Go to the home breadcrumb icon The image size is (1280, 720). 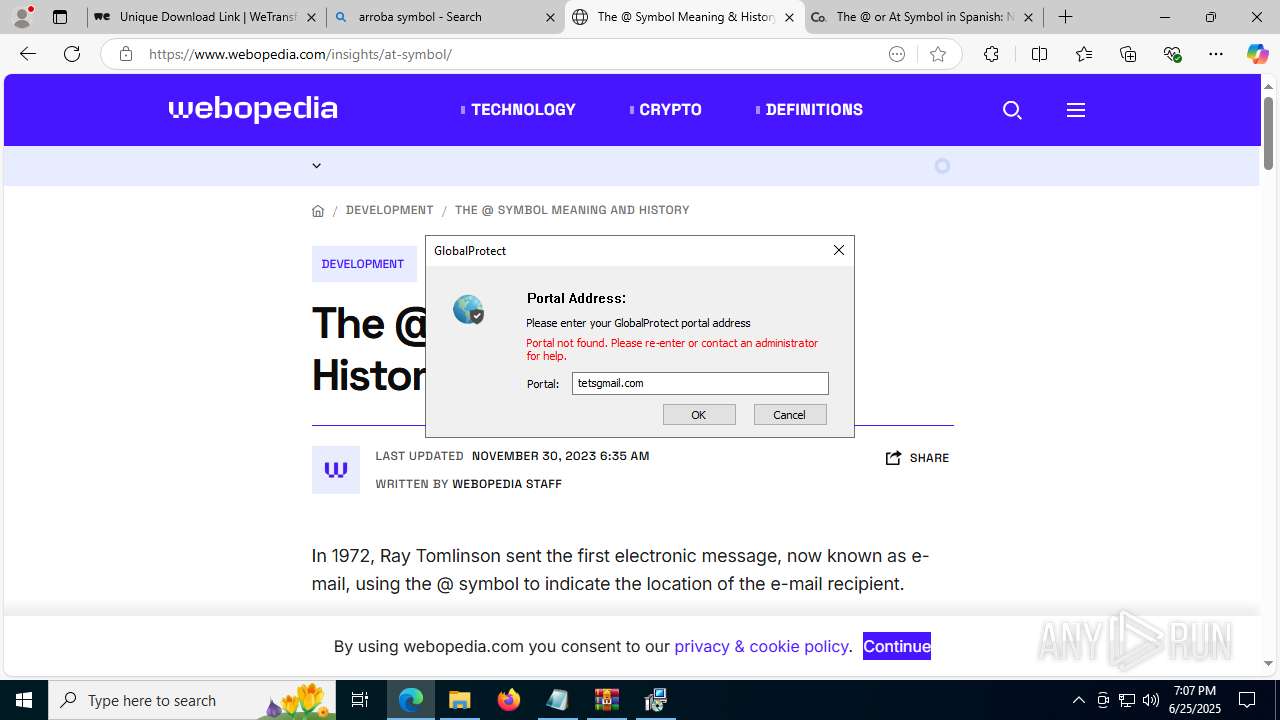318,210
